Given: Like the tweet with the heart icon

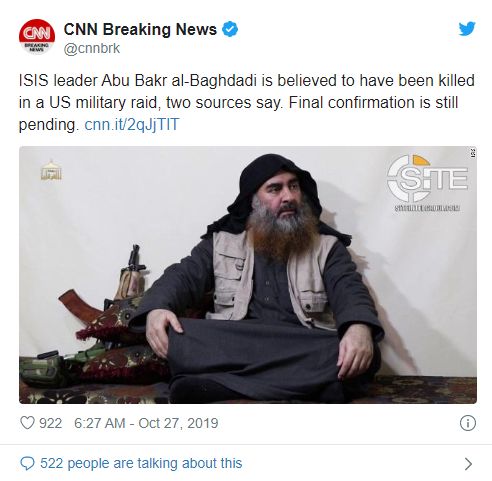Looking at the screenshot, I should coord(27,423).
